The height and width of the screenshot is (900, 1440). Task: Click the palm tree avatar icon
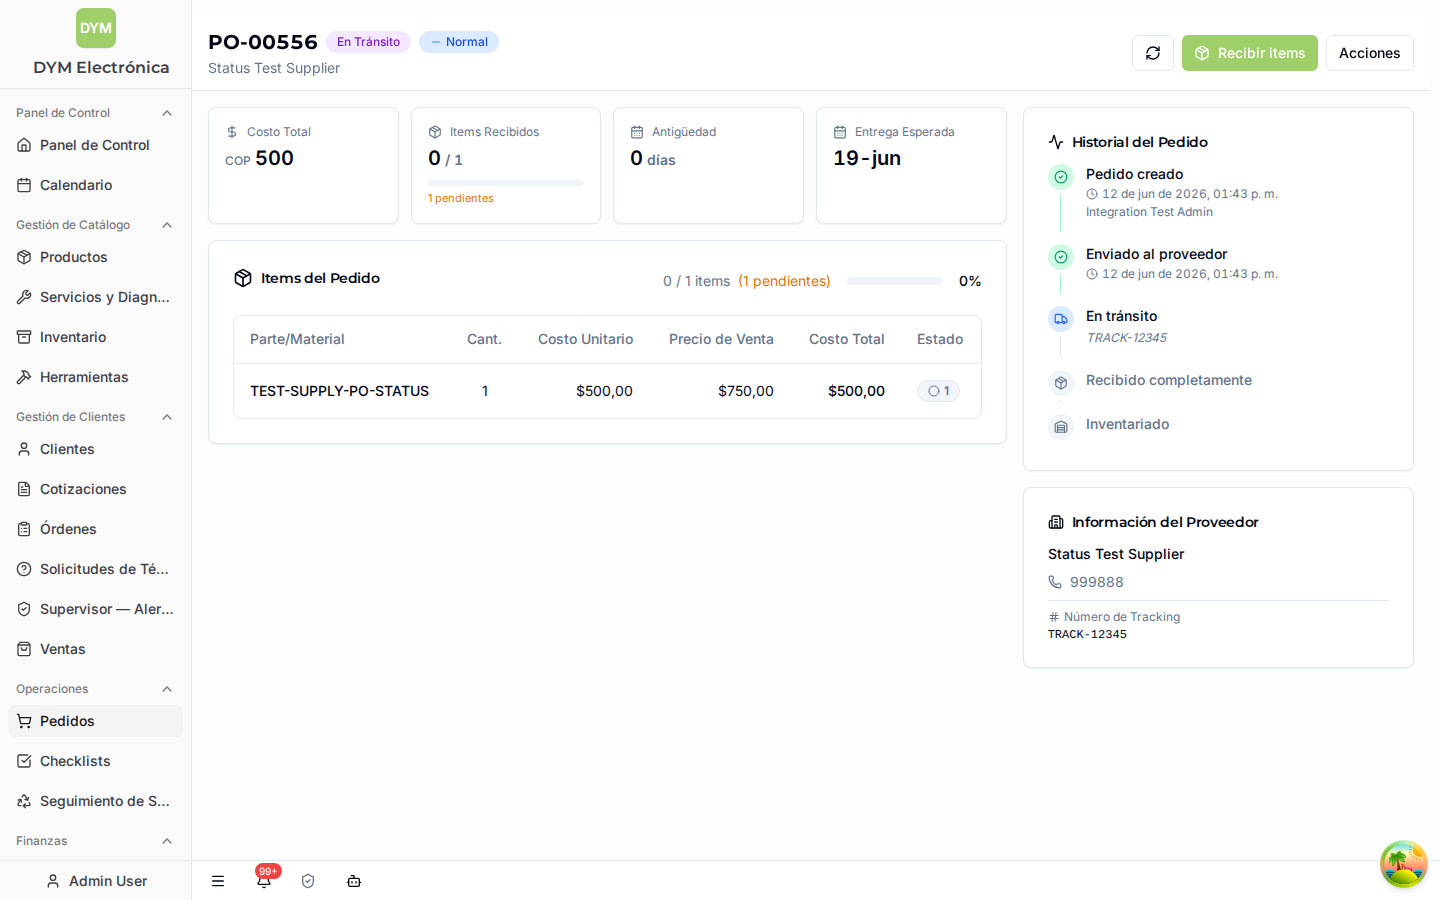[x=1404, y=864]
